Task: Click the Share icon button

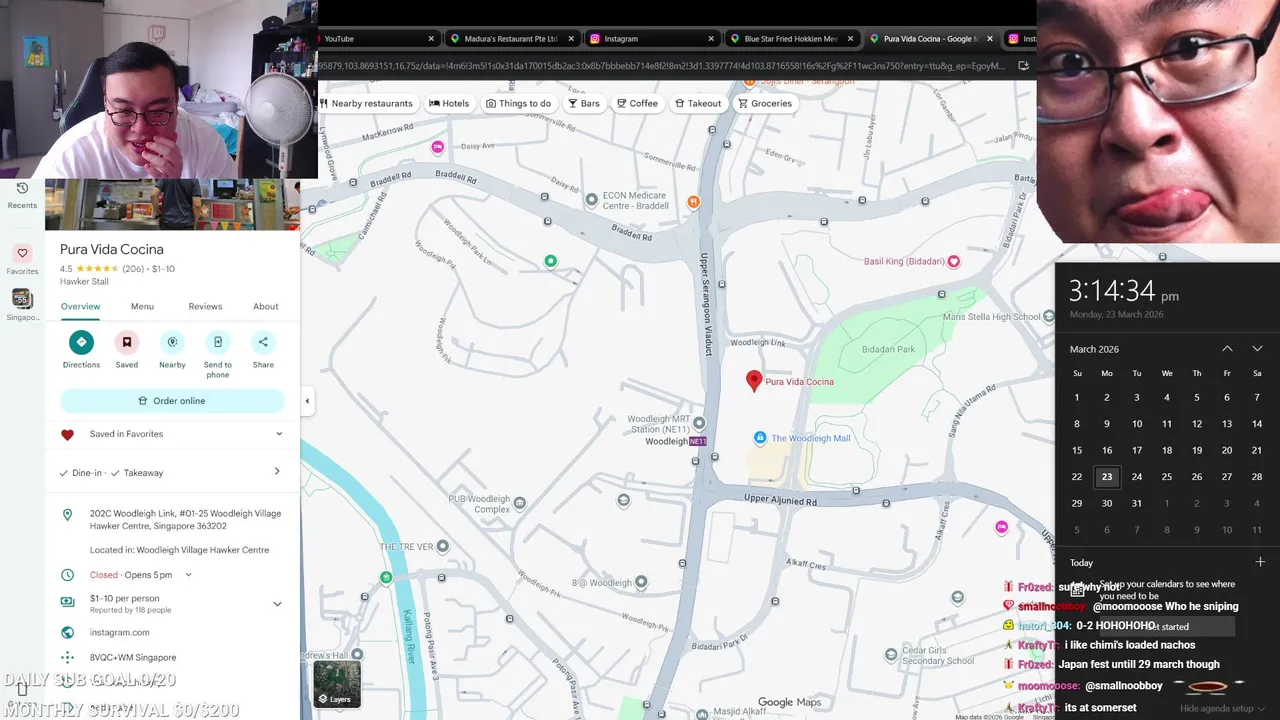Action: 263,342
